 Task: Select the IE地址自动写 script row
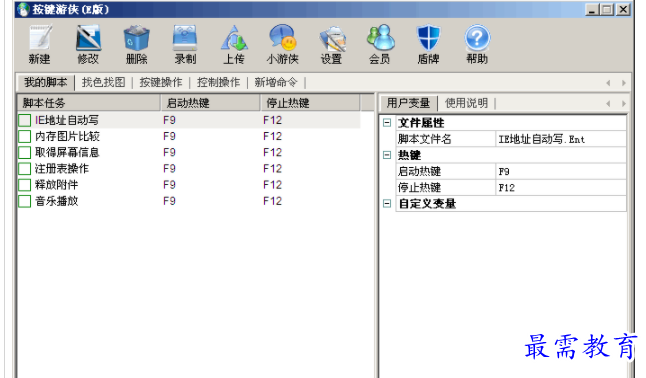click(189, 120)
